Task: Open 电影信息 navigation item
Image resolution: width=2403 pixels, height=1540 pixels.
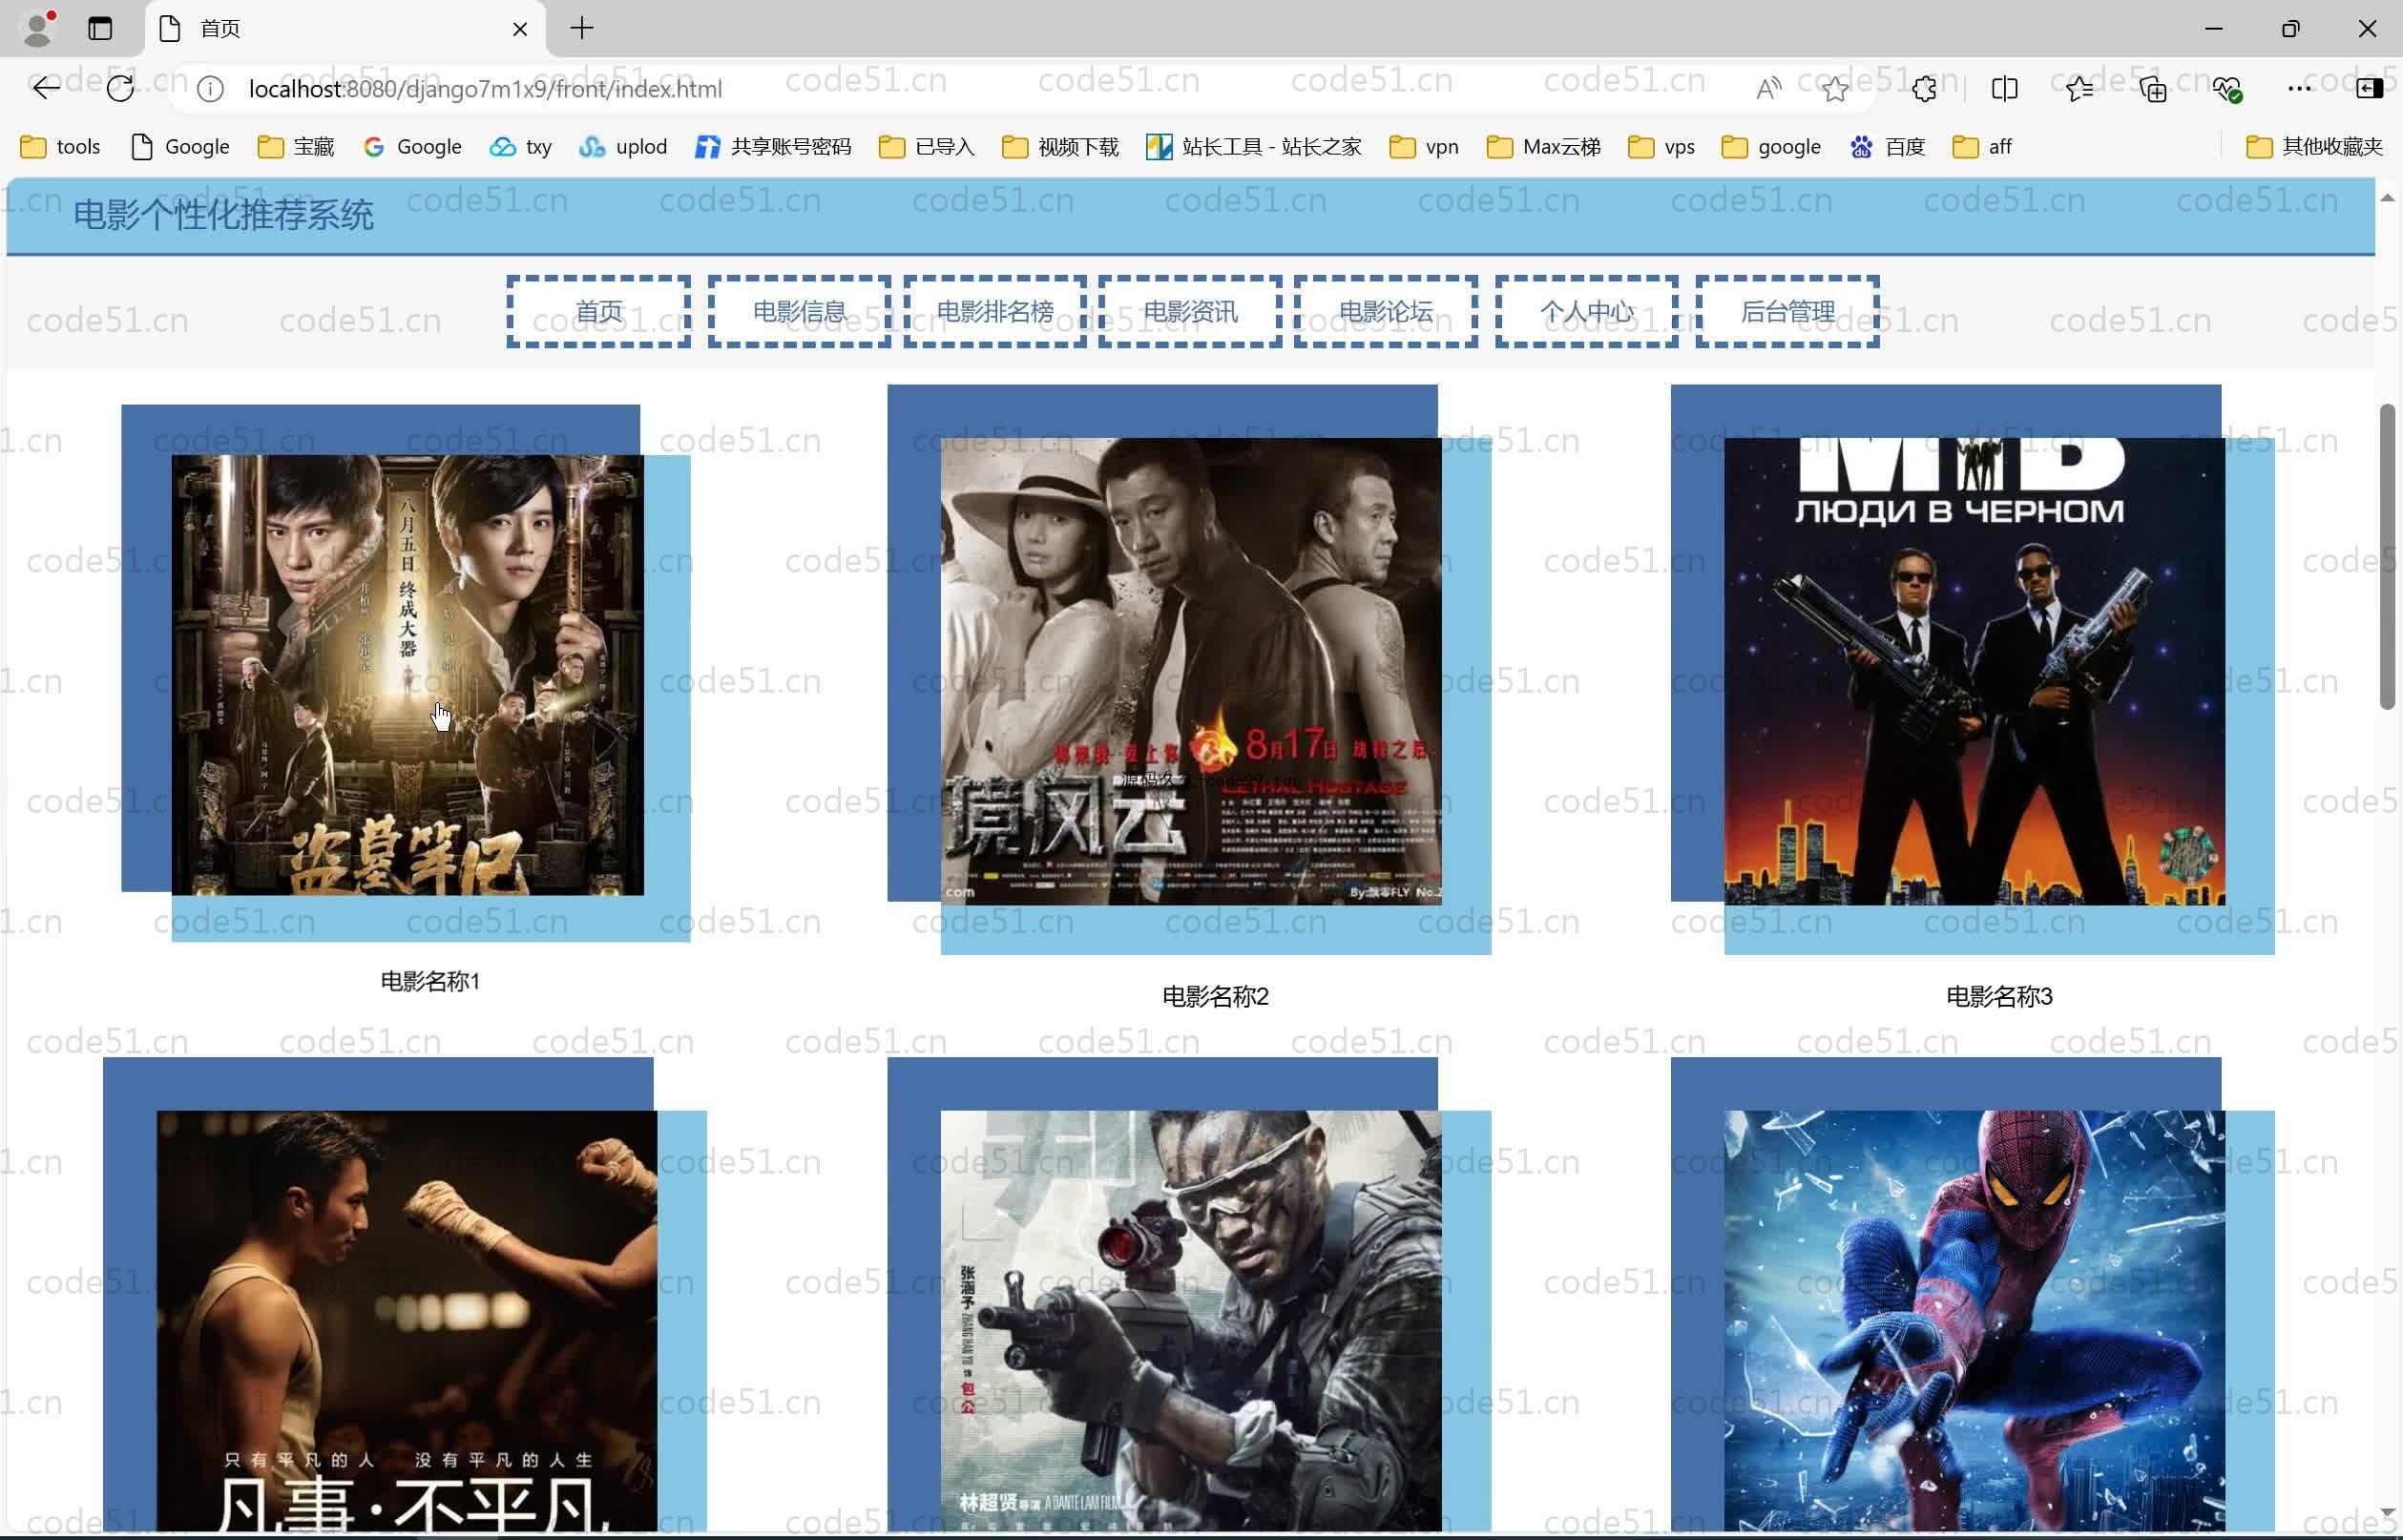Action: (799, 312)
